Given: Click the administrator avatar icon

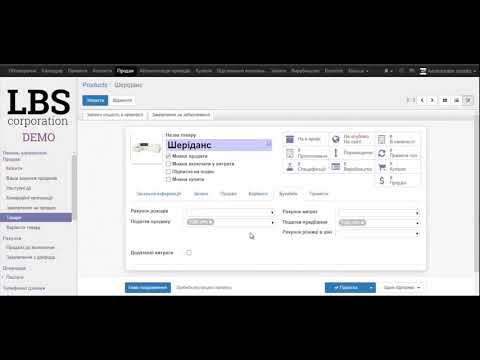Looking at the screenshot, I should point(423,71).
